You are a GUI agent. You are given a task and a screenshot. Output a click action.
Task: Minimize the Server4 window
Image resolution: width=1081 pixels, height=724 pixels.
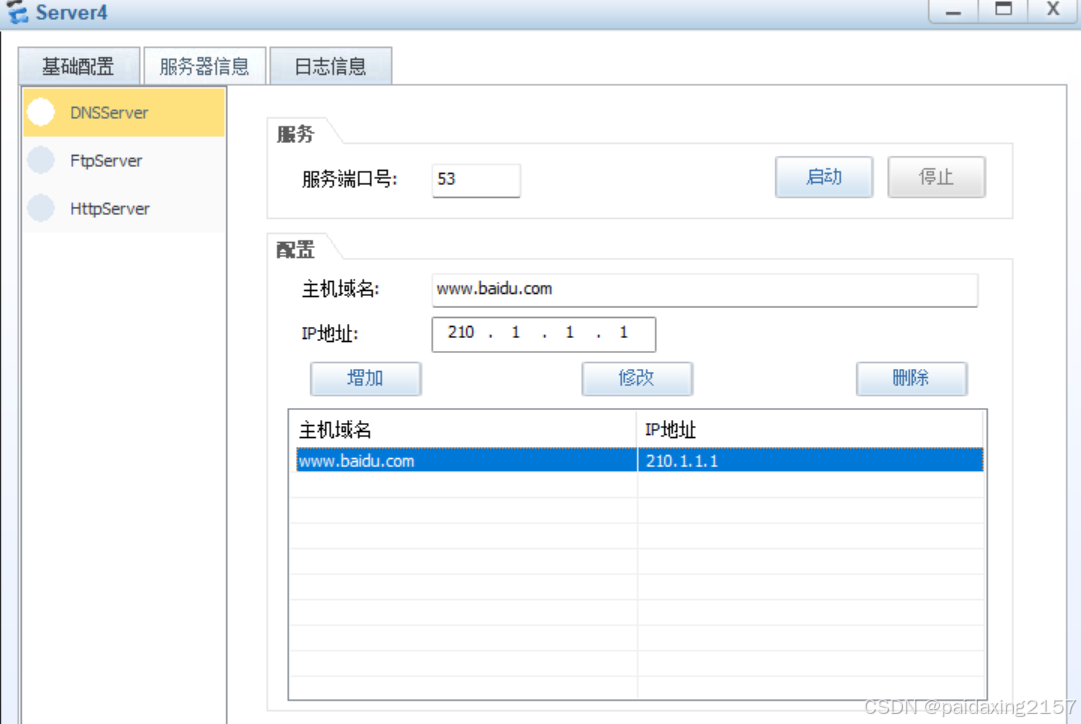pyautogui.click(x=953, y=11)
